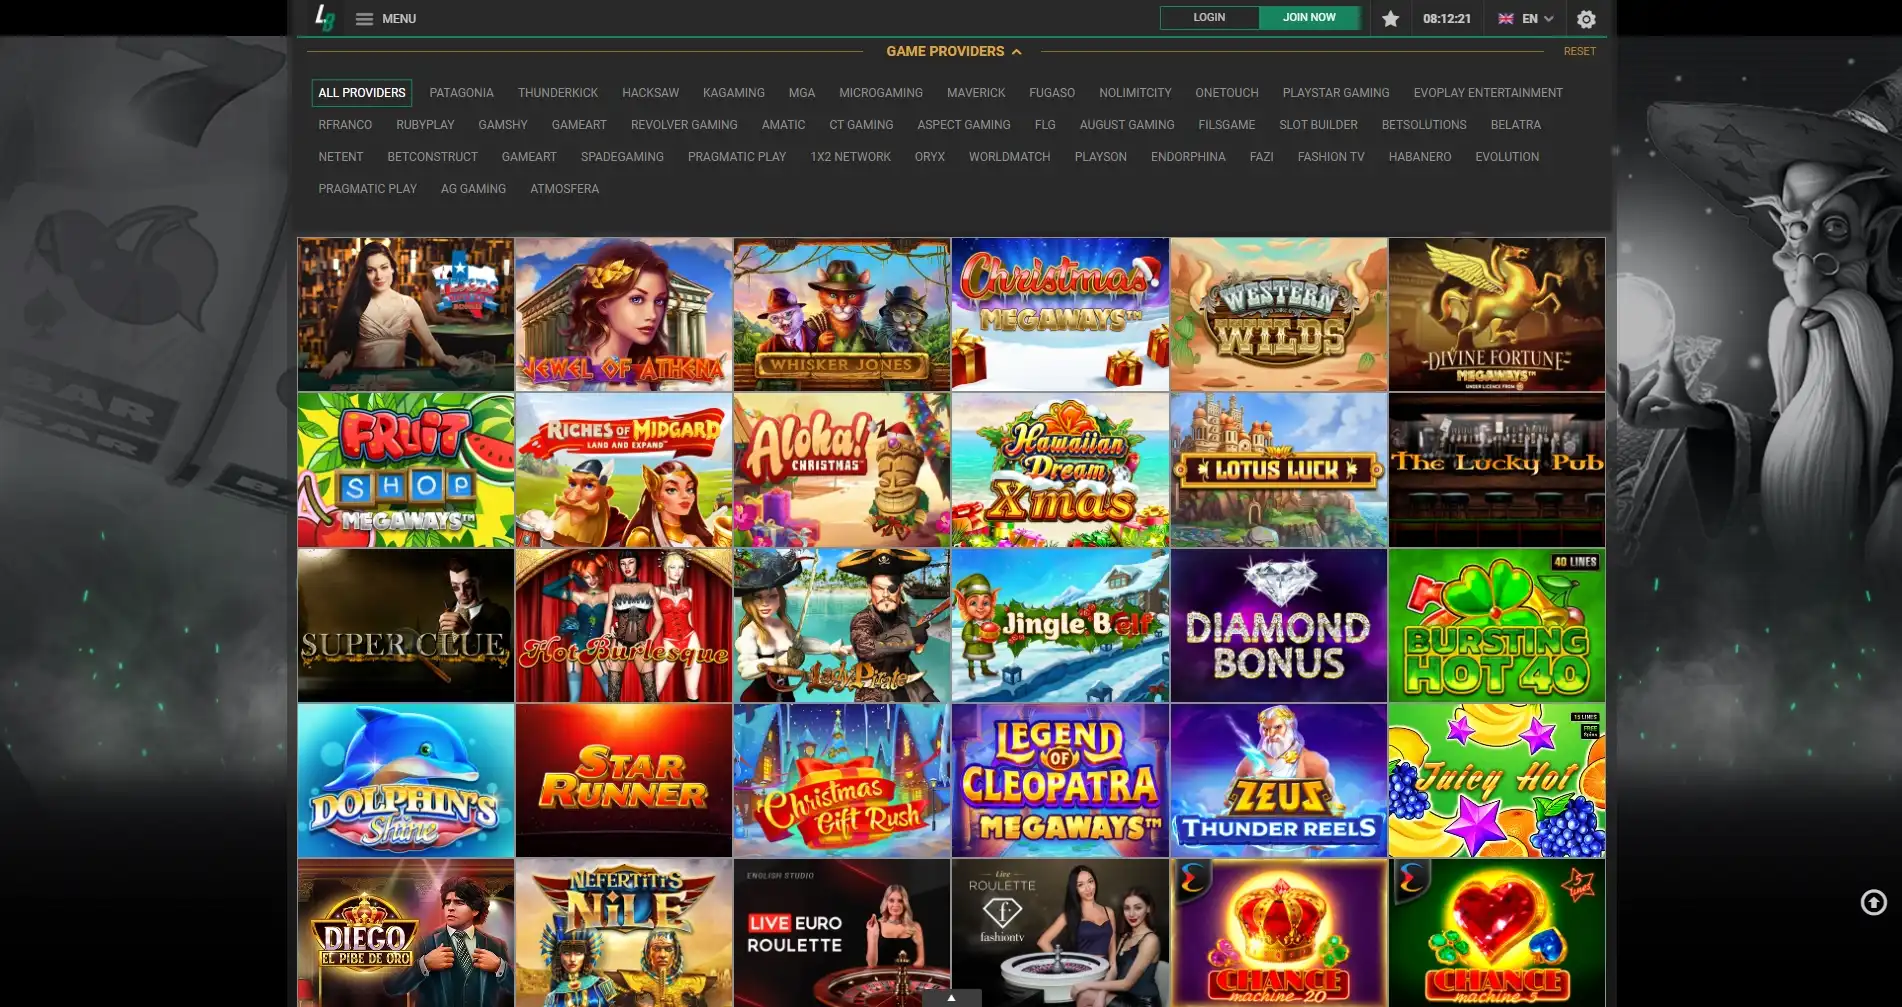Open the Western Wilds game thumbnail

click(x=1278, y=314)
